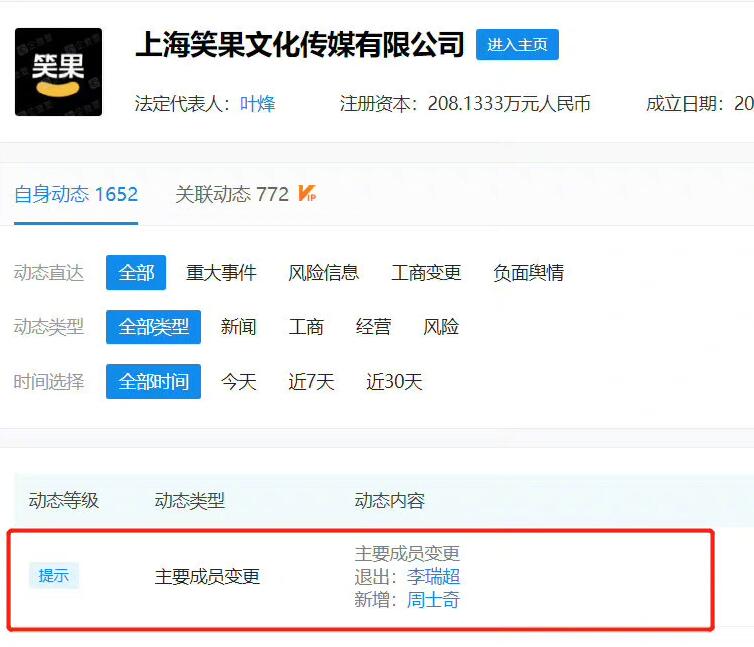
Task: Click 主要成员变更 in the type column
Action: tap(207, 576)
